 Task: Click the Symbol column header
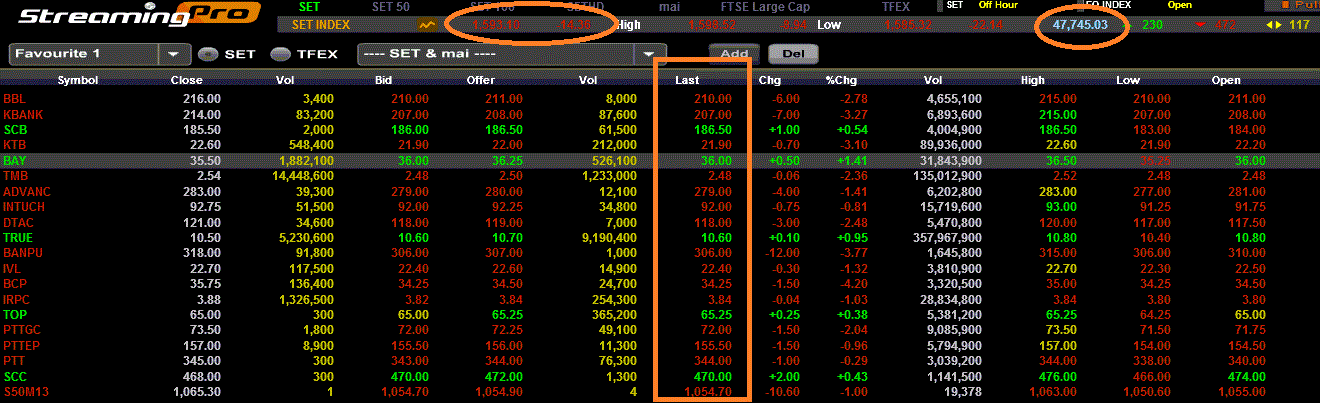click(77, 80)
